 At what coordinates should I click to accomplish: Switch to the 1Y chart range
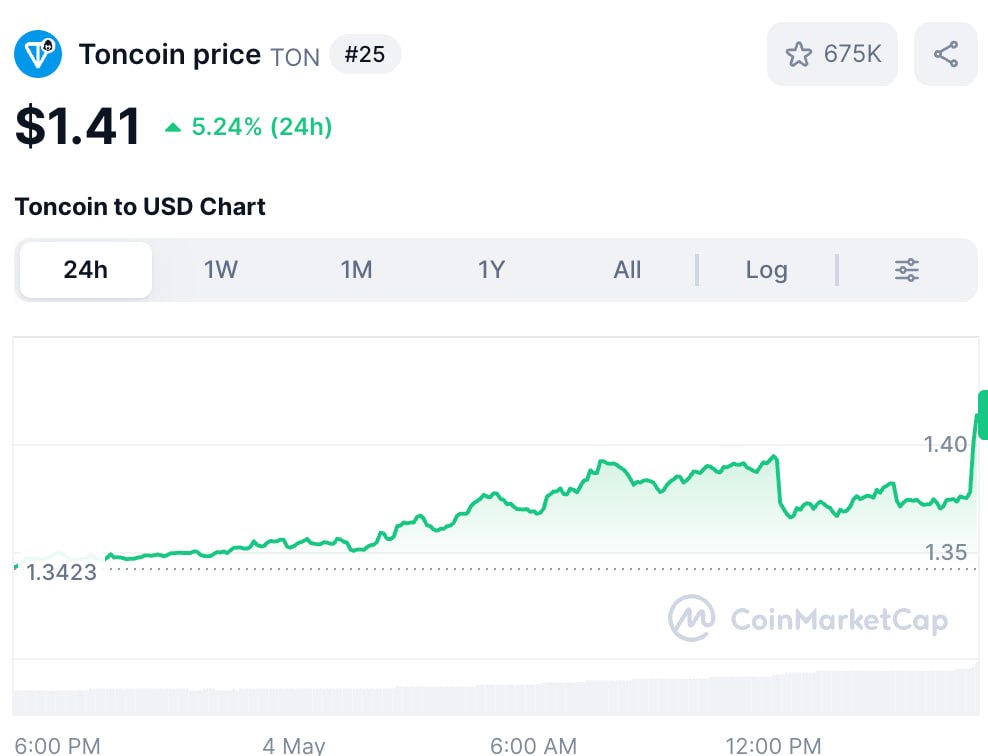pos(491,270)
